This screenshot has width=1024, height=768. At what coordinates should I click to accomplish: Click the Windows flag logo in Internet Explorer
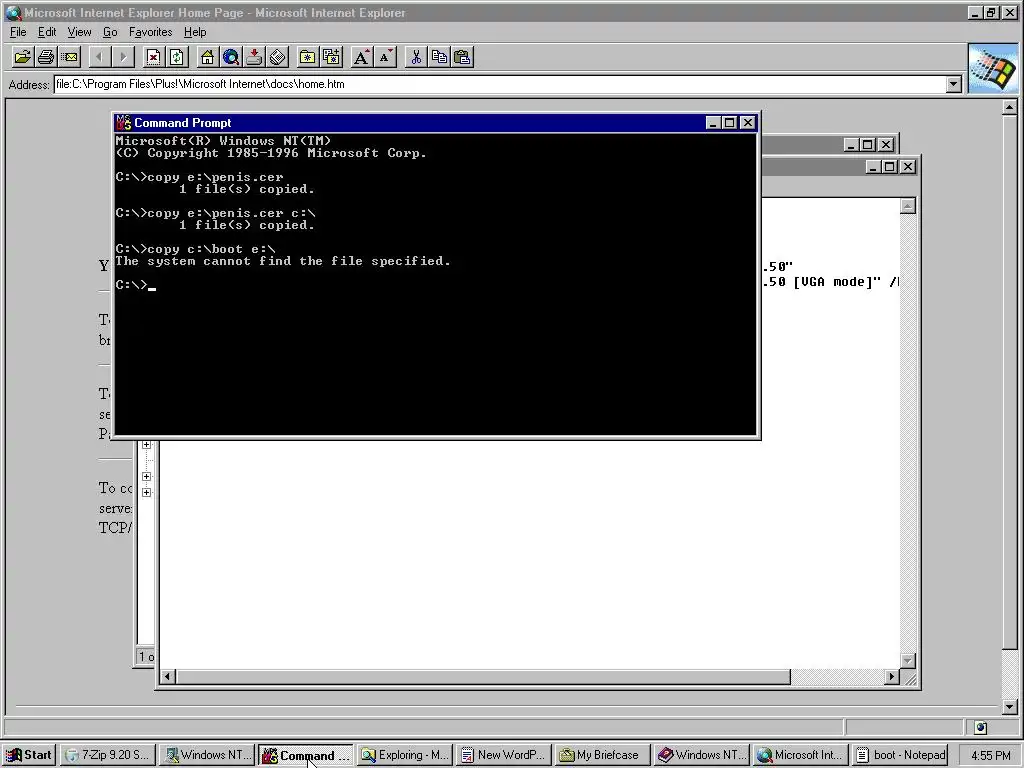click(x=993, y=69)
